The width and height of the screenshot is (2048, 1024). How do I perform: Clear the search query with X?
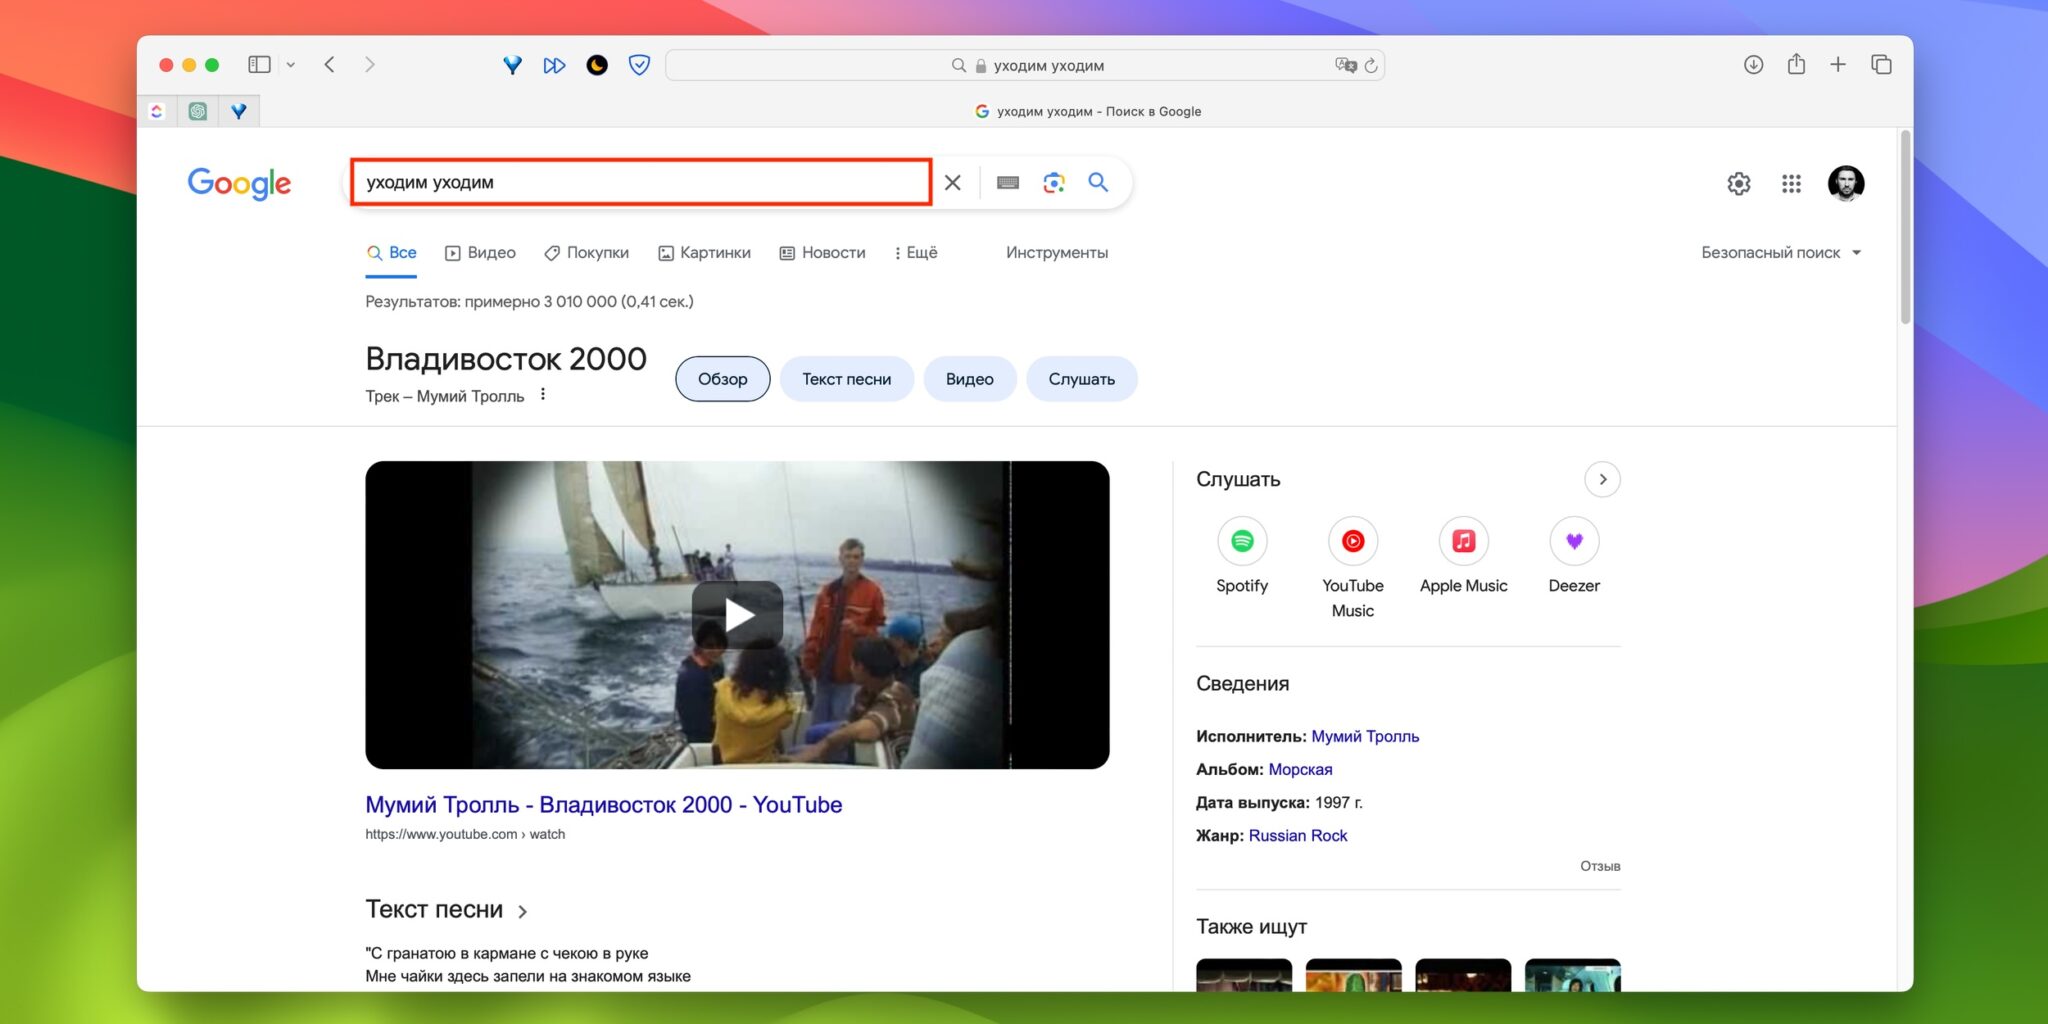pyautogui.click(x=953, y=183)
